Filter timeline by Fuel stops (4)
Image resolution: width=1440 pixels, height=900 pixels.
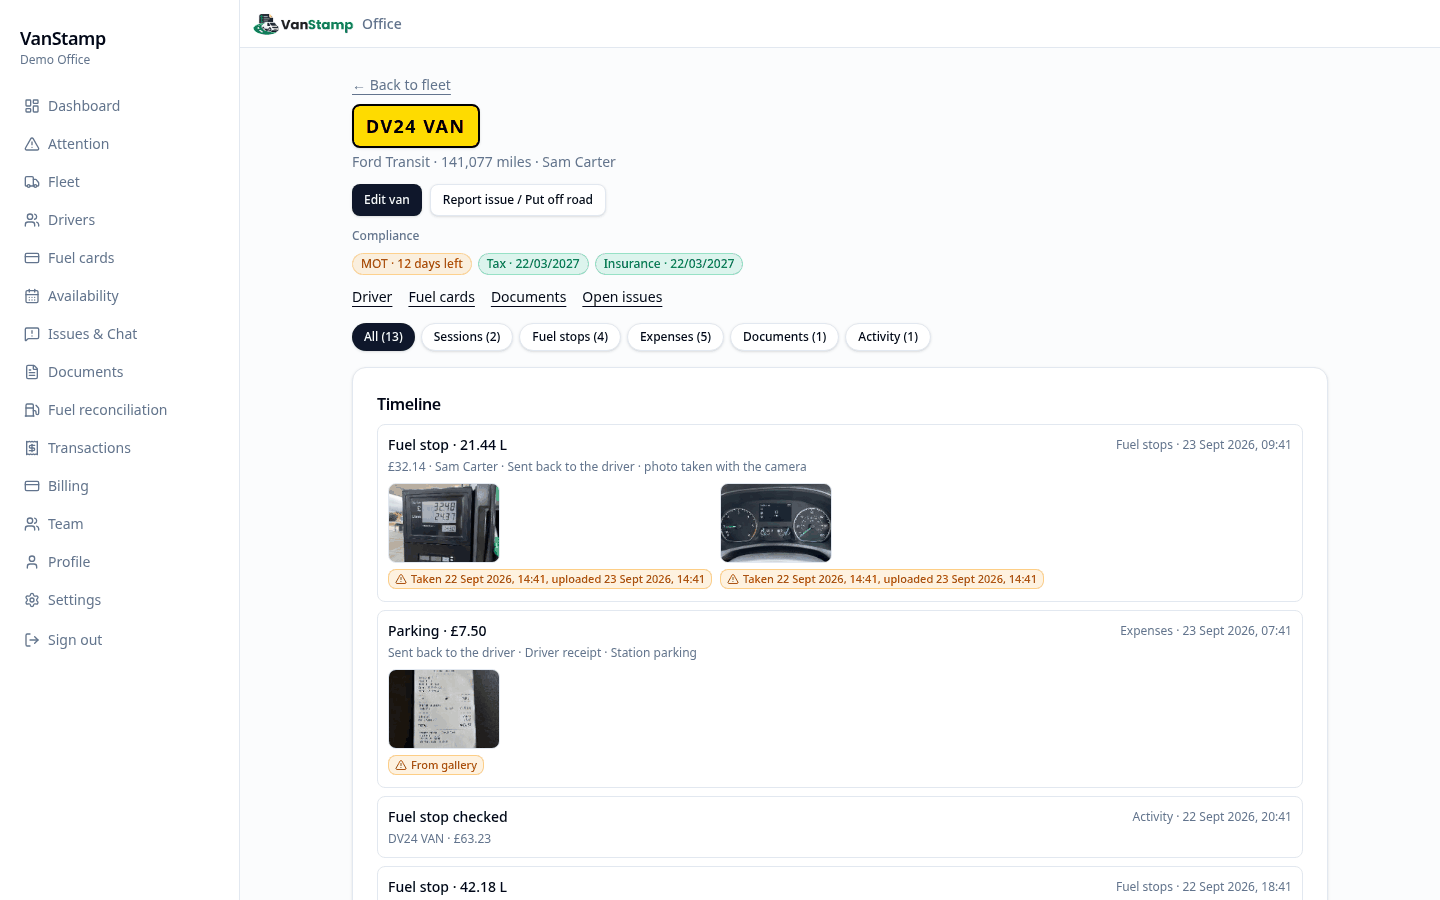tap(570, 337)
